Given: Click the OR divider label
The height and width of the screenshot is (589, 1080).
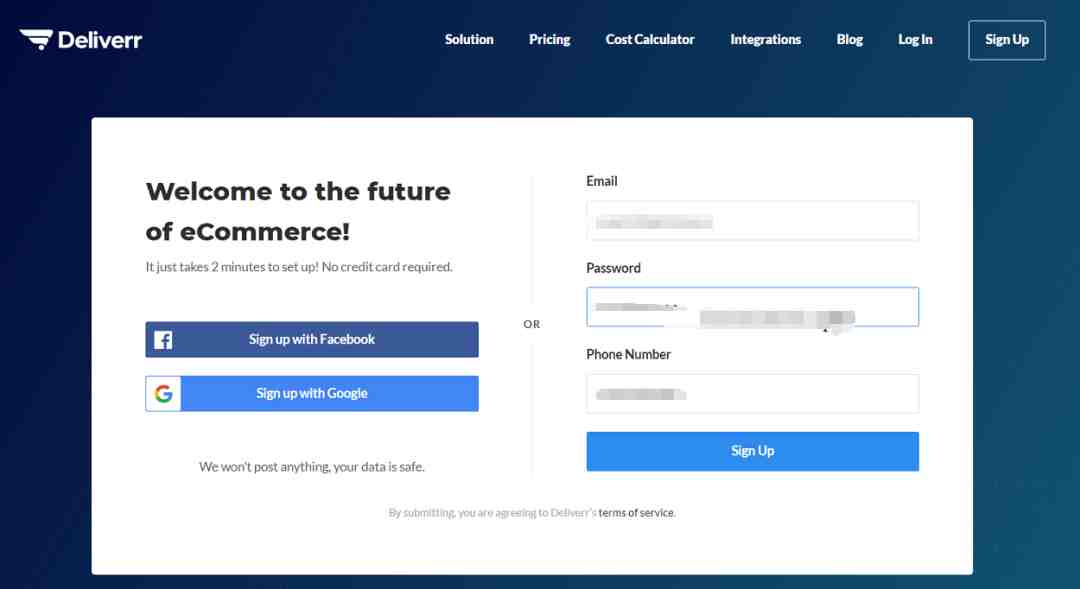Looking at the screenshot, I should click(x=531, y=324).
